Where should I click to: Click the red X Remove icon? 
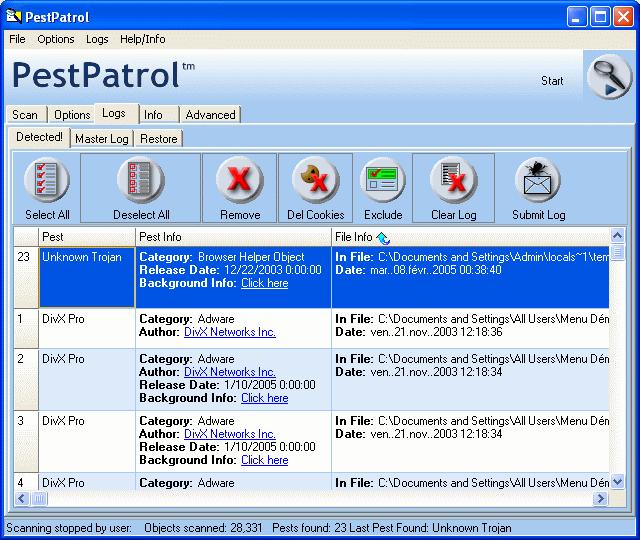click(240, 180)
